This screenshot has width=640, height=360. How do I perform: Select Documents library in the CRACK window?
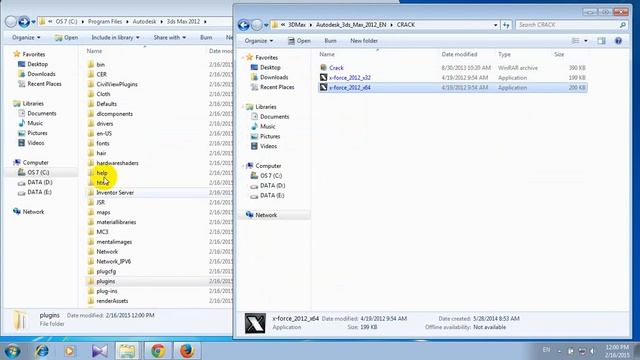click(274, 117)
